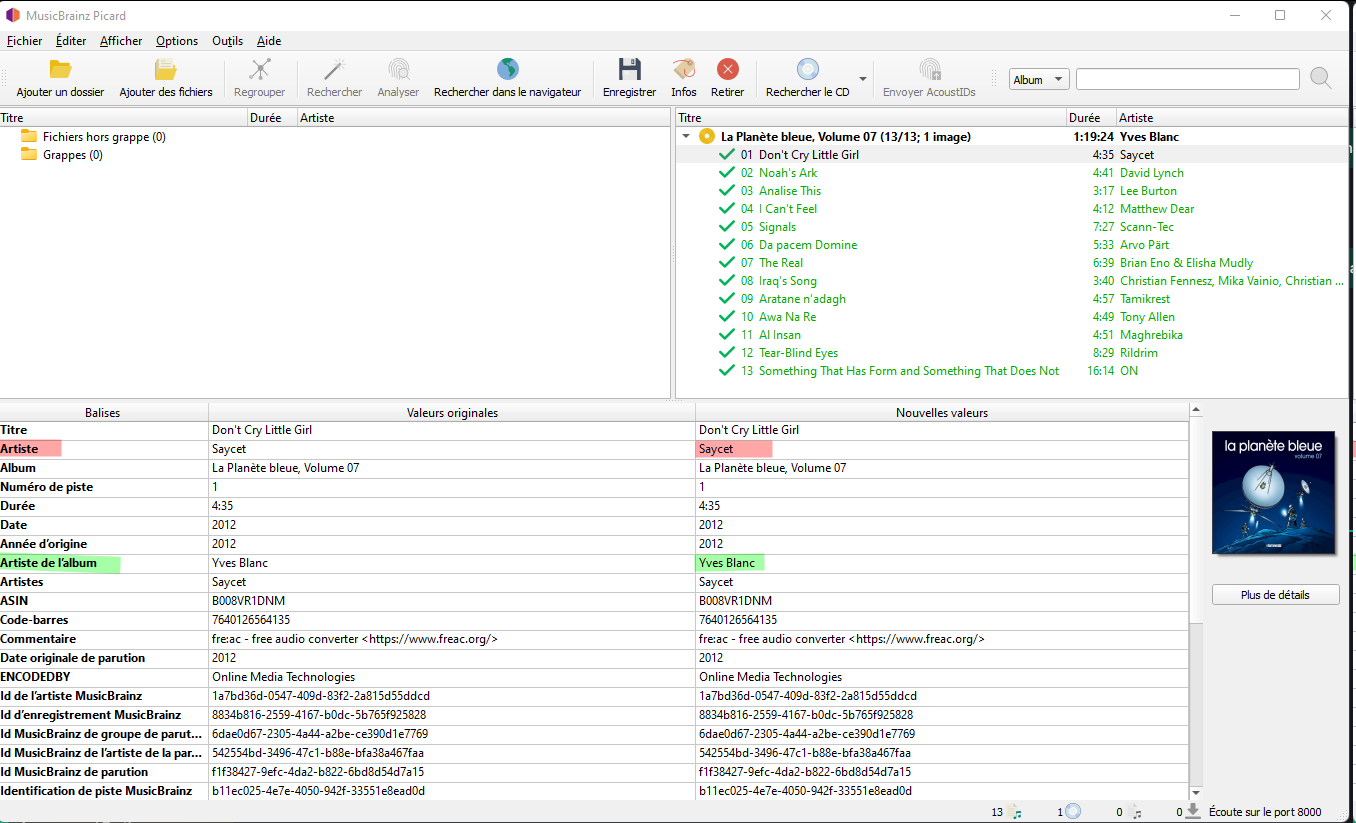Open the dropdown arrow next to Rechercher le CD
Viewport: 1356px width, 823px height.
click(x=862, y=78)
